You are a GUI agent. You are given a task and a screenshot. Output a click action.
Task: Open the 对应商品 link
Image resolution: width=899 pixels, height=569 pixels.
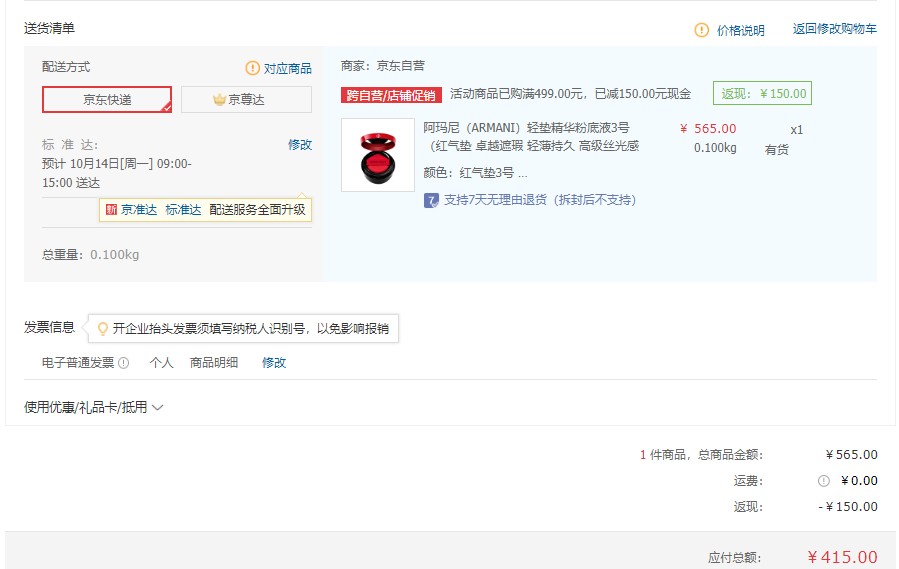[x=287, y=69]
